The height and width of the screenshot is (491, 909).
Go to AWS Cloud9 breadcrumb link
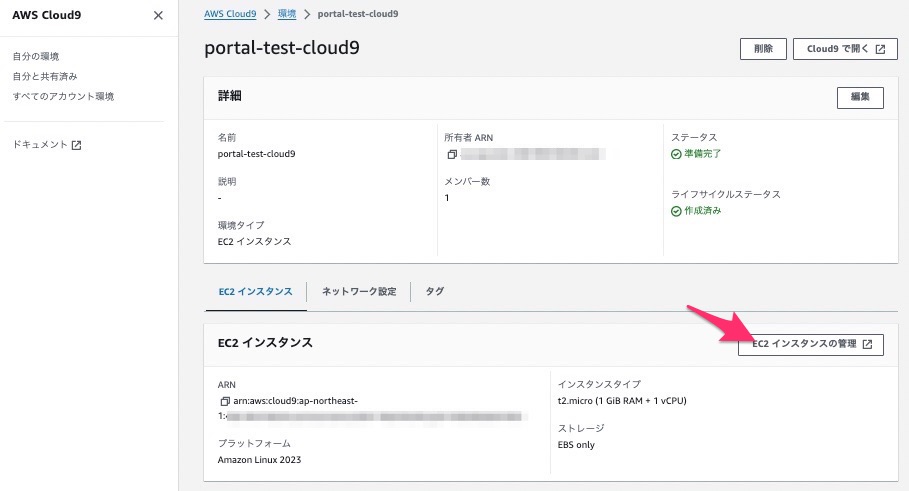point(230,14)
